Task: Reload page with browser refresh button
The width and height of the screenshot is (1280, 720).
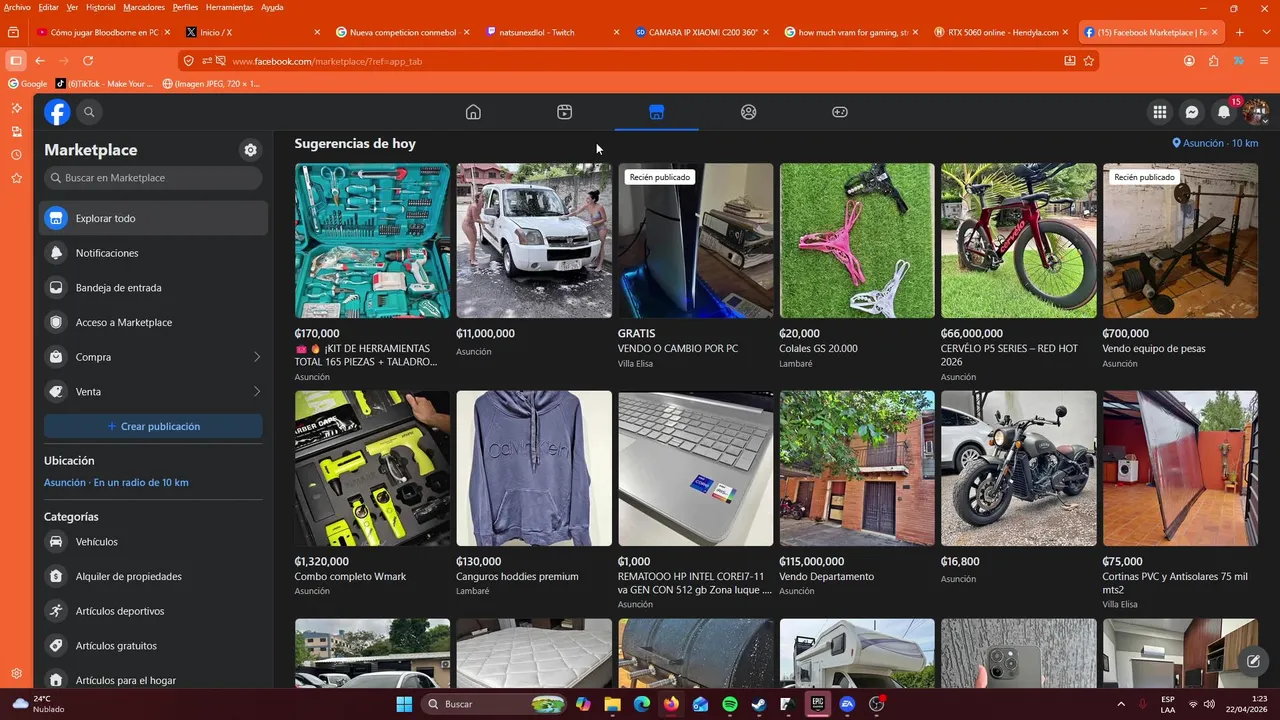Action: coord(88,61)
